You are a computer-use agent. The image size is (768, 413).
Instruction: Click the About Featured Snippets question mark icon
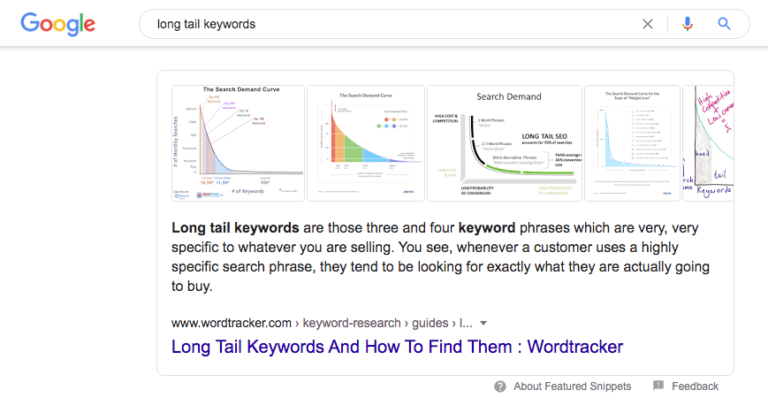click(x=500, y=387)
